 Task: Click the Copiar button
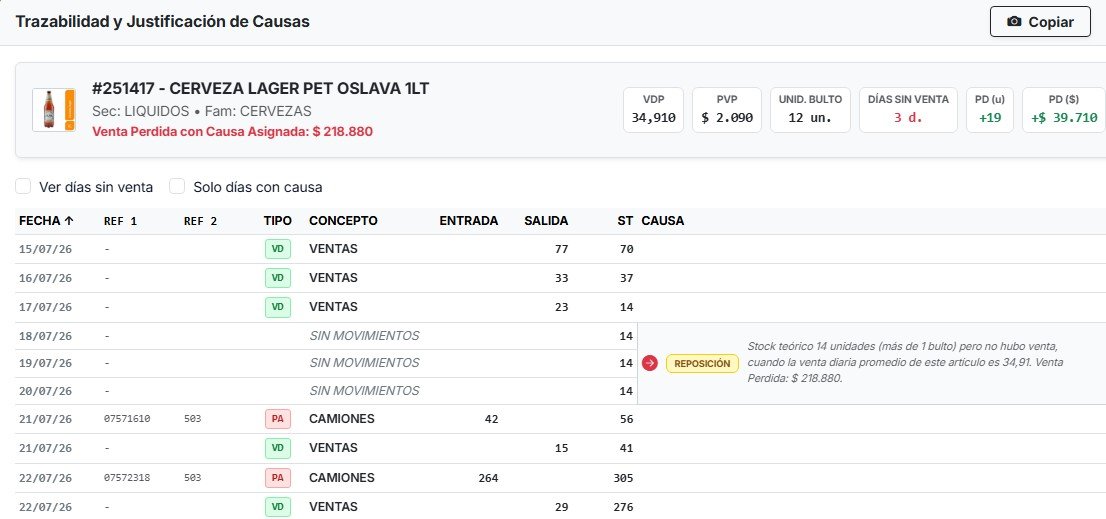1040,22
